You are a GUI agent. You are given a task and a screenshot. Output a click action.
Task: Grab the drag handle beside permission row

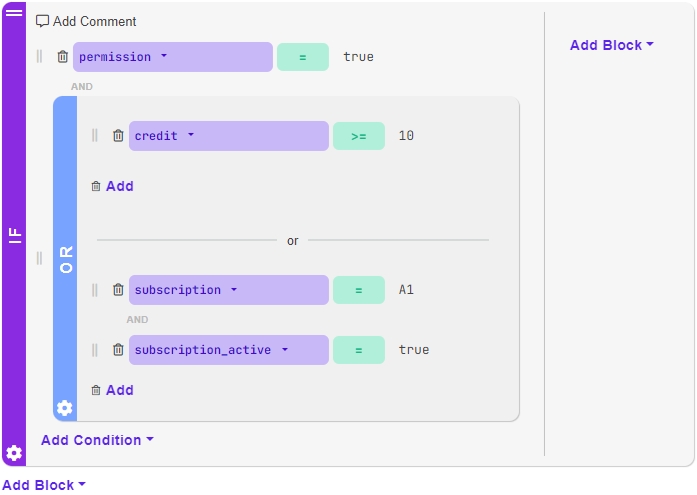[40, 57]
